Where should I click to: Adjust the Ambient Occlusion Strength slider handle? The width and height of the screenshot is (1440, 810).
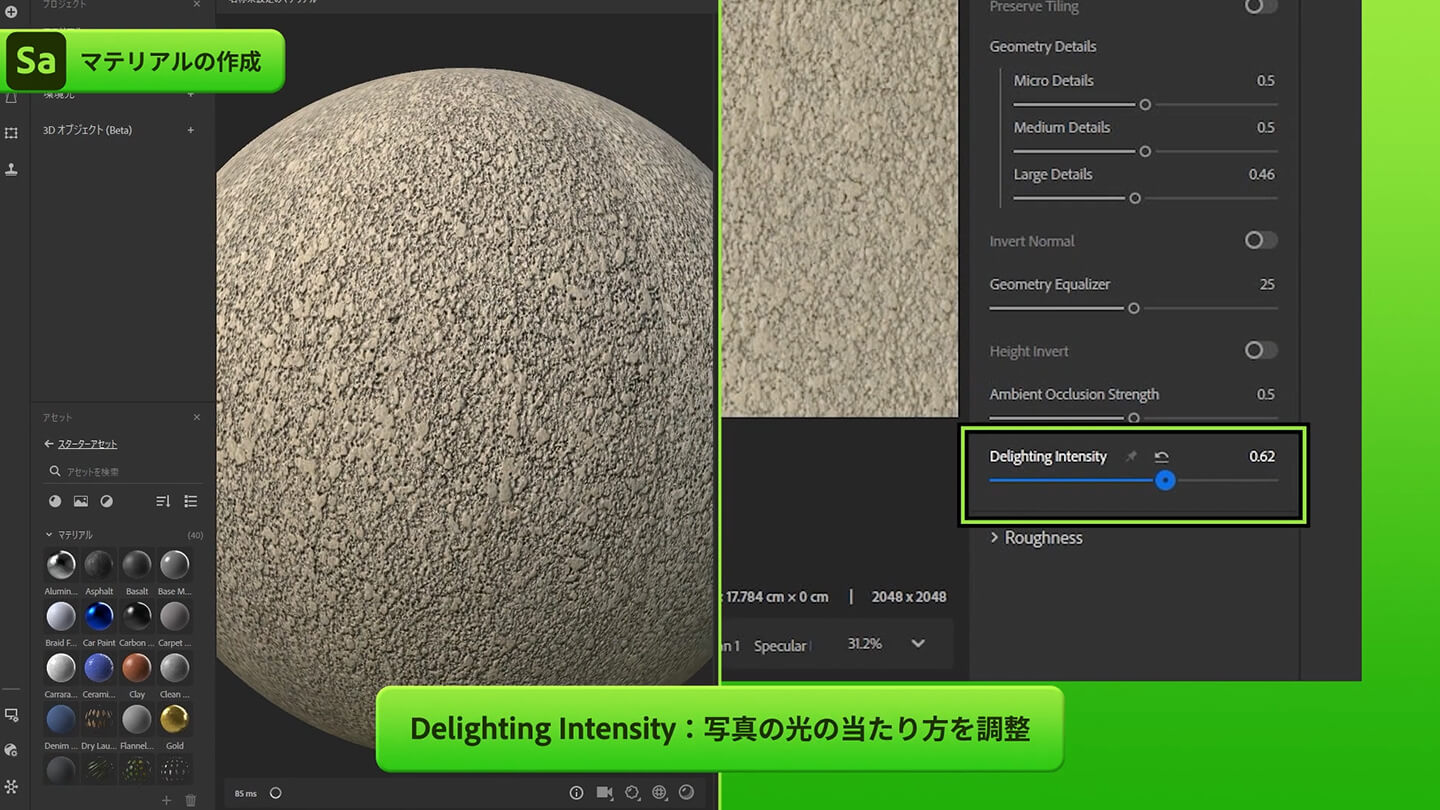tap(1133, 418)
